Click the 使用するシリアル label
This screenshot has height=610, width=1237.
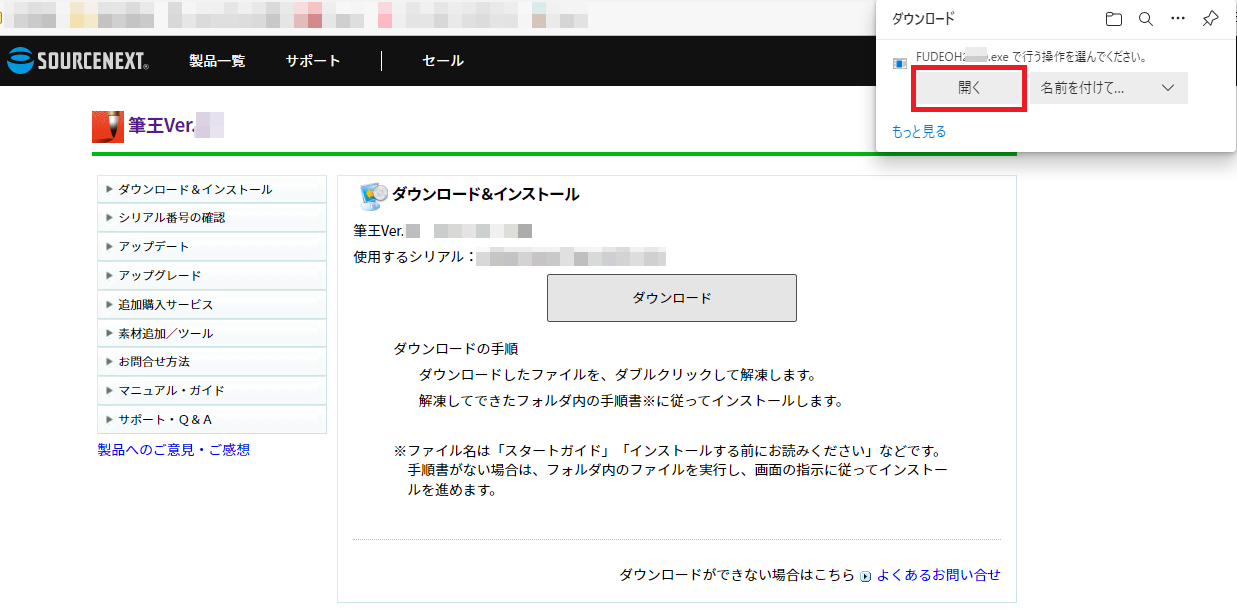click(x=414, y=257)
